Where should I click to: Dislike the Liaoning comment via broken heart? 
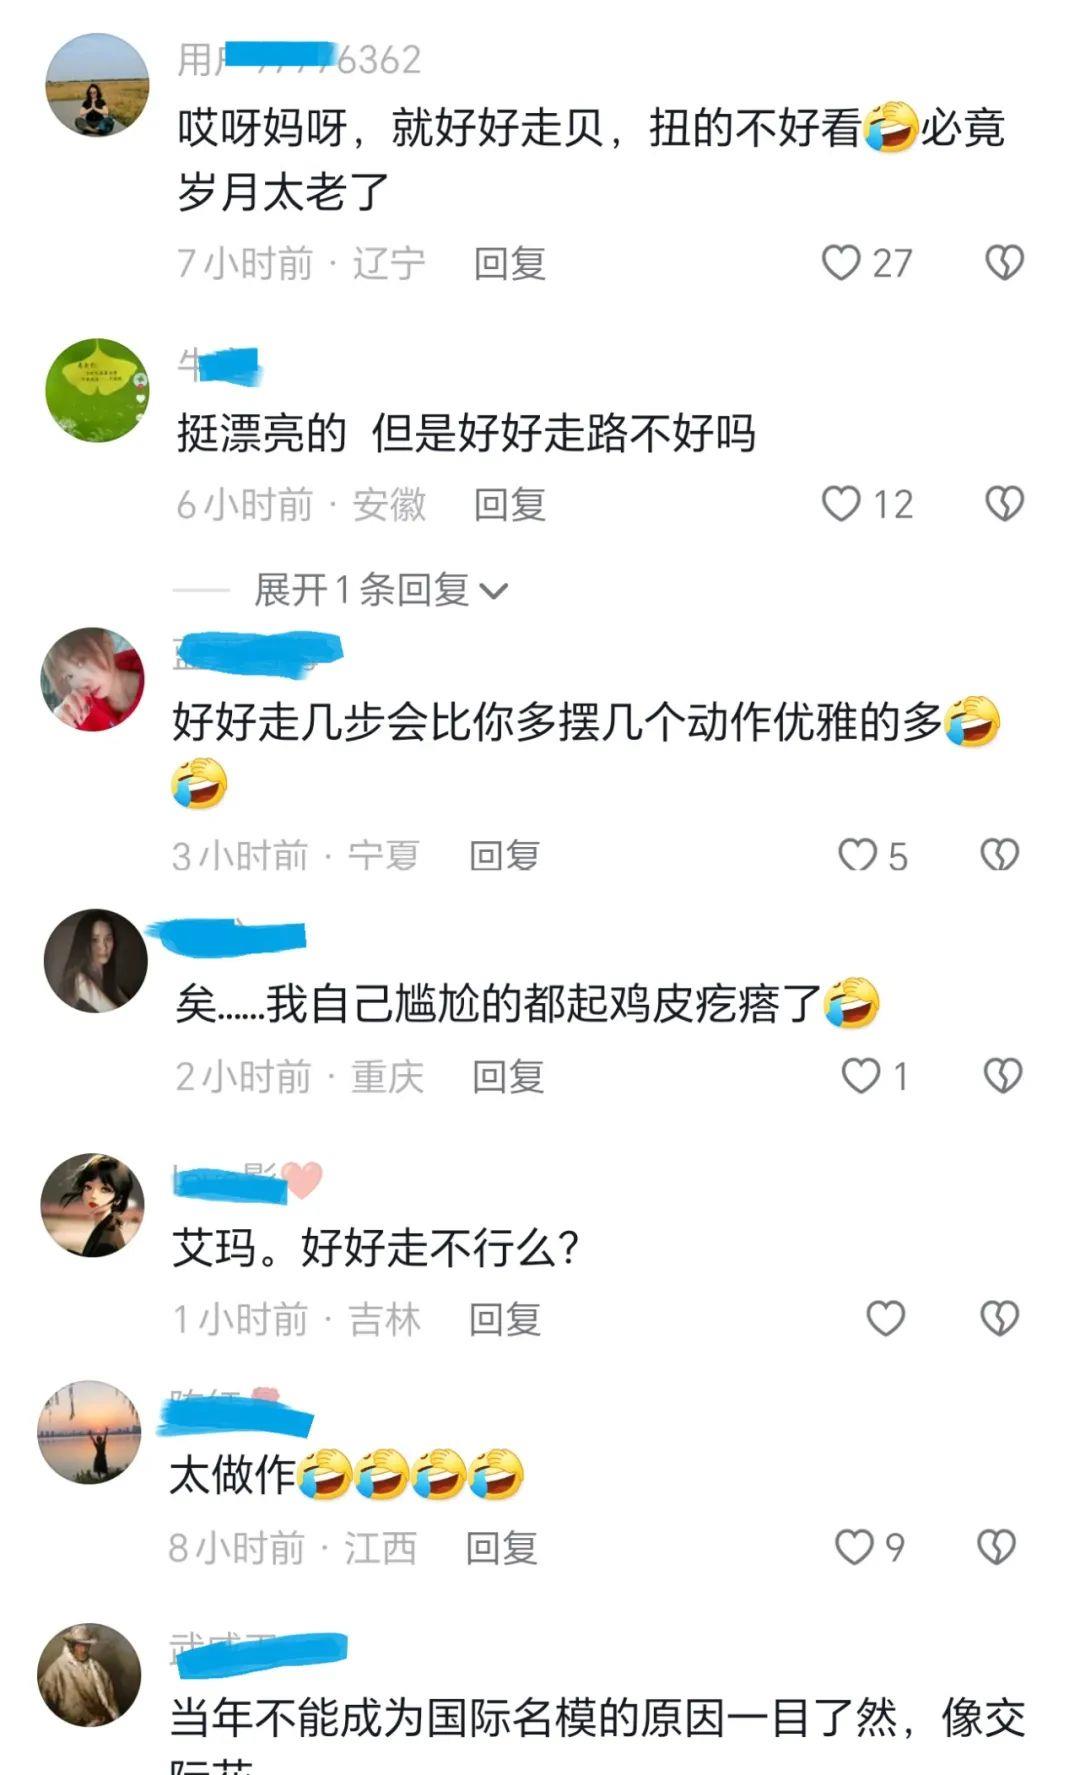(1004, 263)
